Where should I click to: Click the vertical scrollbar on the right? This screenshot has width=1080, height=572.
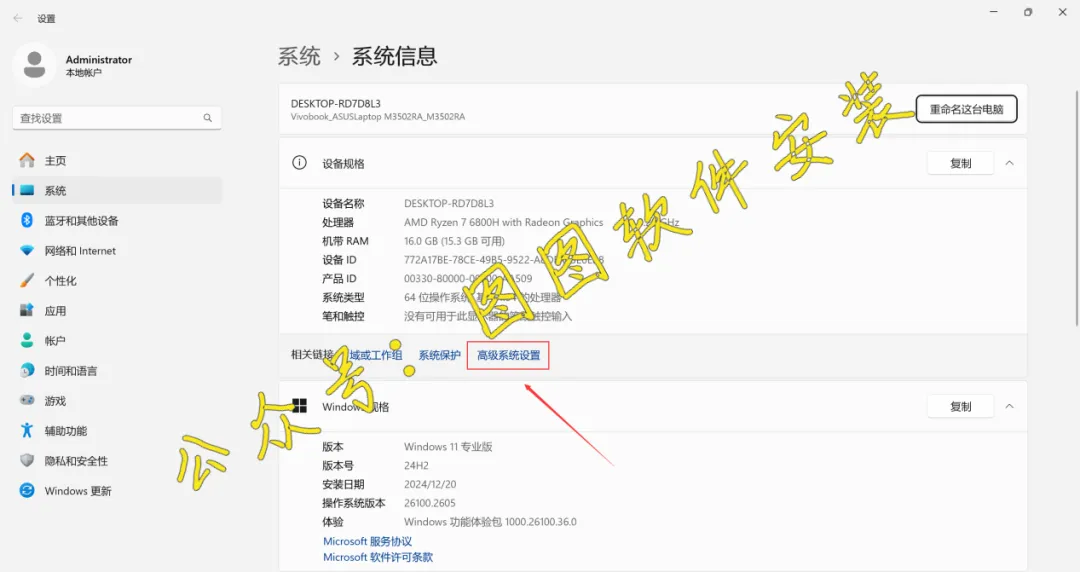(1077, 207)
